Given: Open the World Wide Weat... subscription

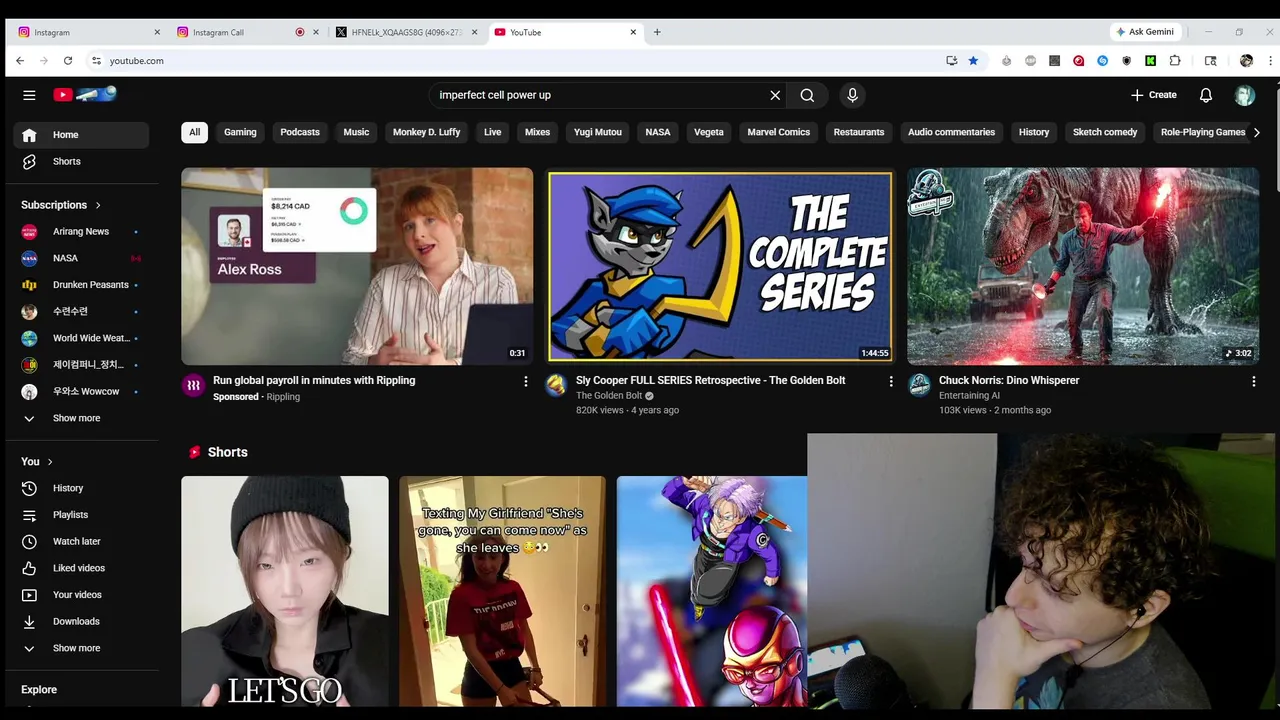Looking at the screenshot, I should [x=81, y=338].
